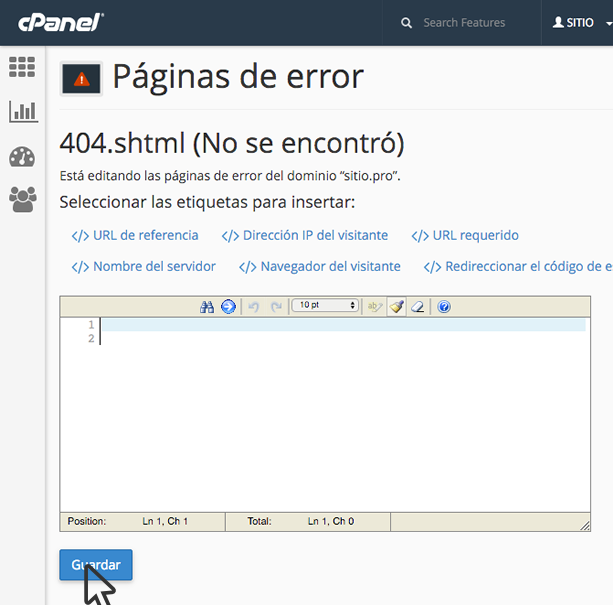
Task: Click the eraser icon in editor toolbar
Action: pyautogui.click(x=419, y=306)
